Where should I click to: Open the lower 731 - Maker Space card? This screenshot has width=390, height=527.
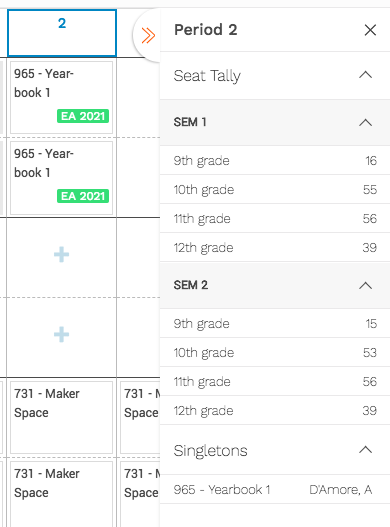pos(62,494)
